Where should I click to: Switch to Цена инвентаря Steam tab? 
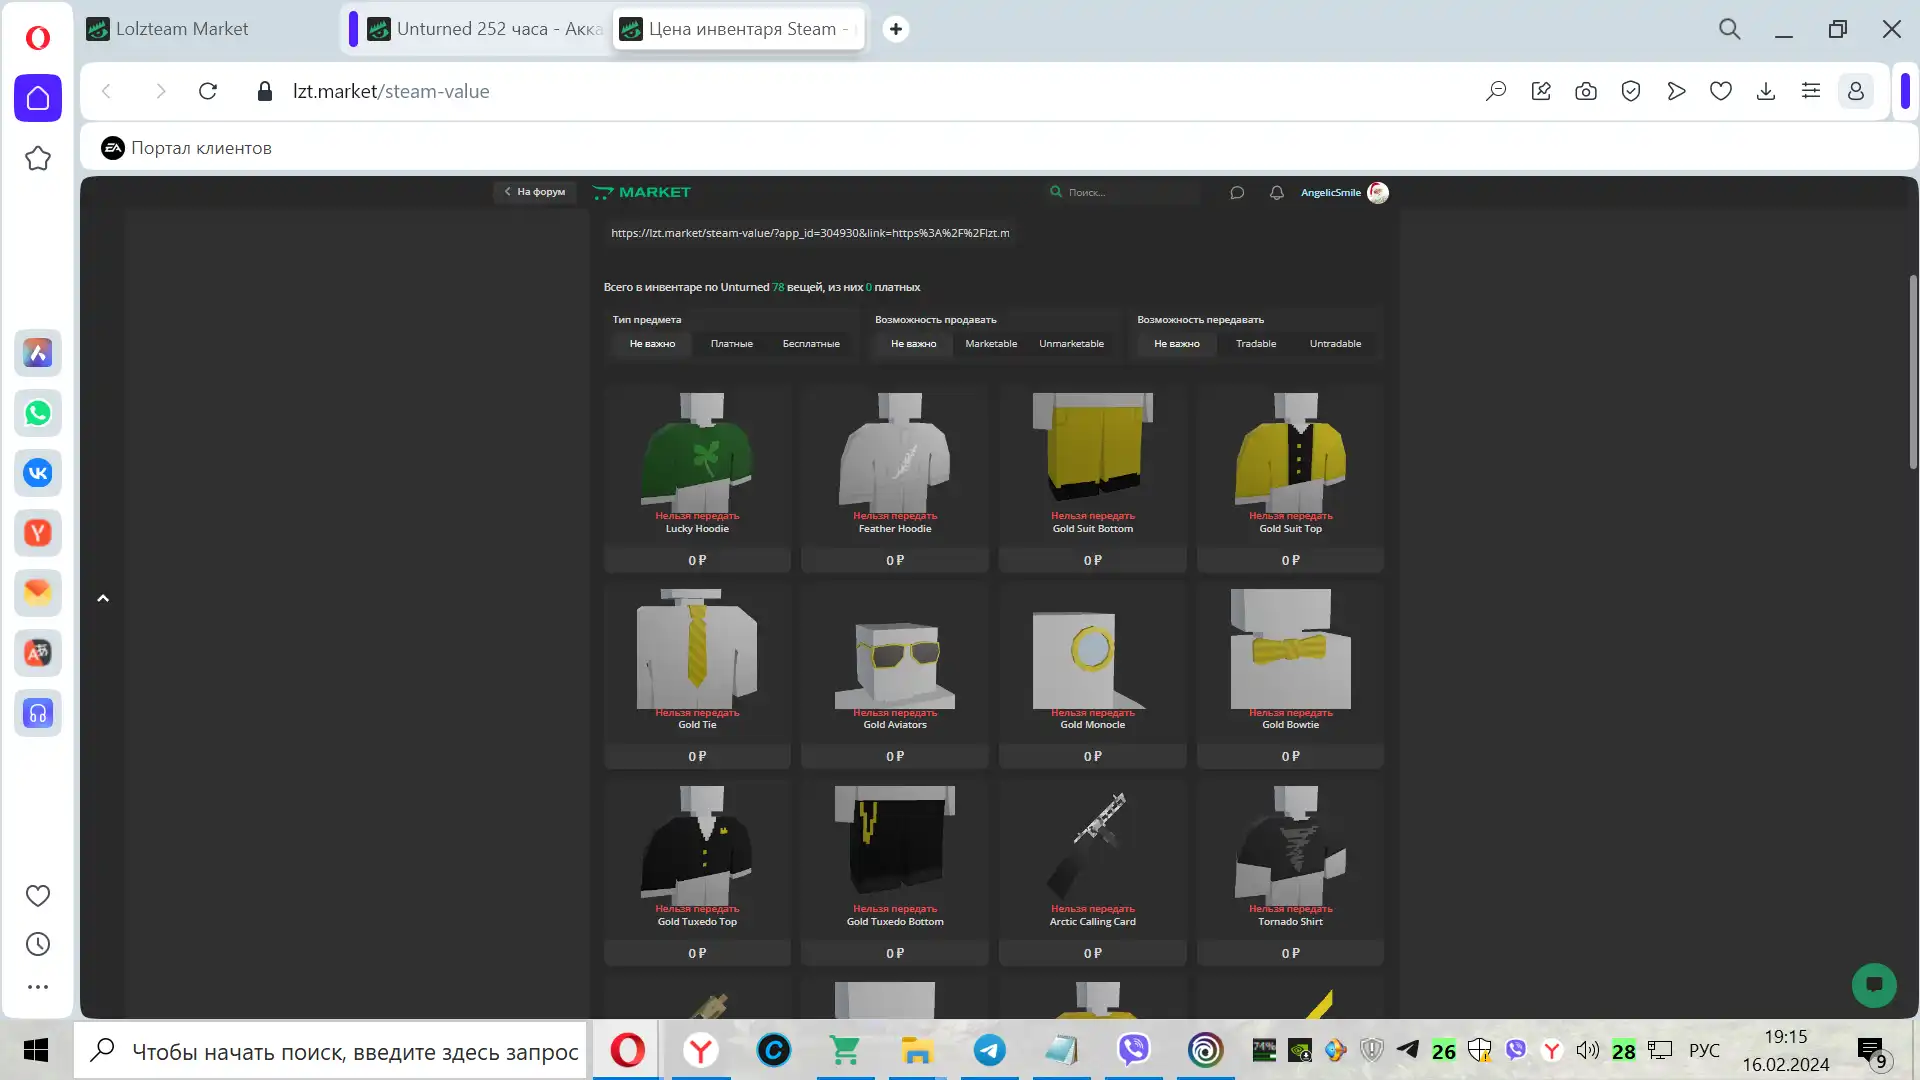click(x=738, y=29)
